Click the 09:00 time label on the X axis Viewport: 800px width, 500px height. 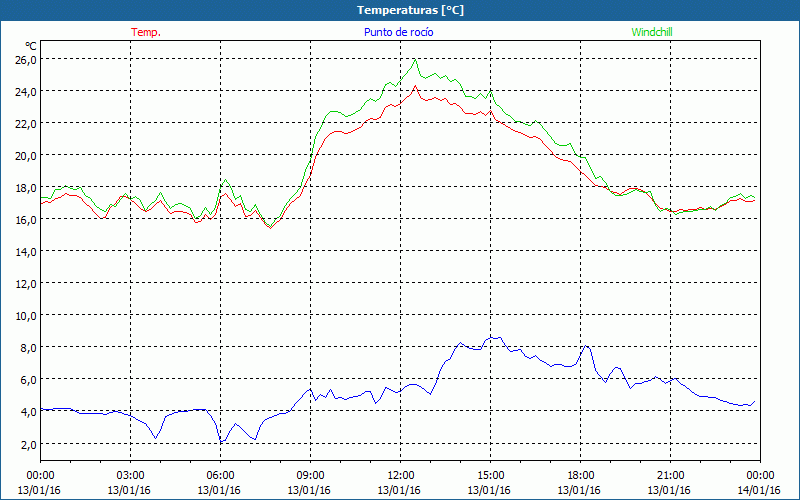(310, 475)
